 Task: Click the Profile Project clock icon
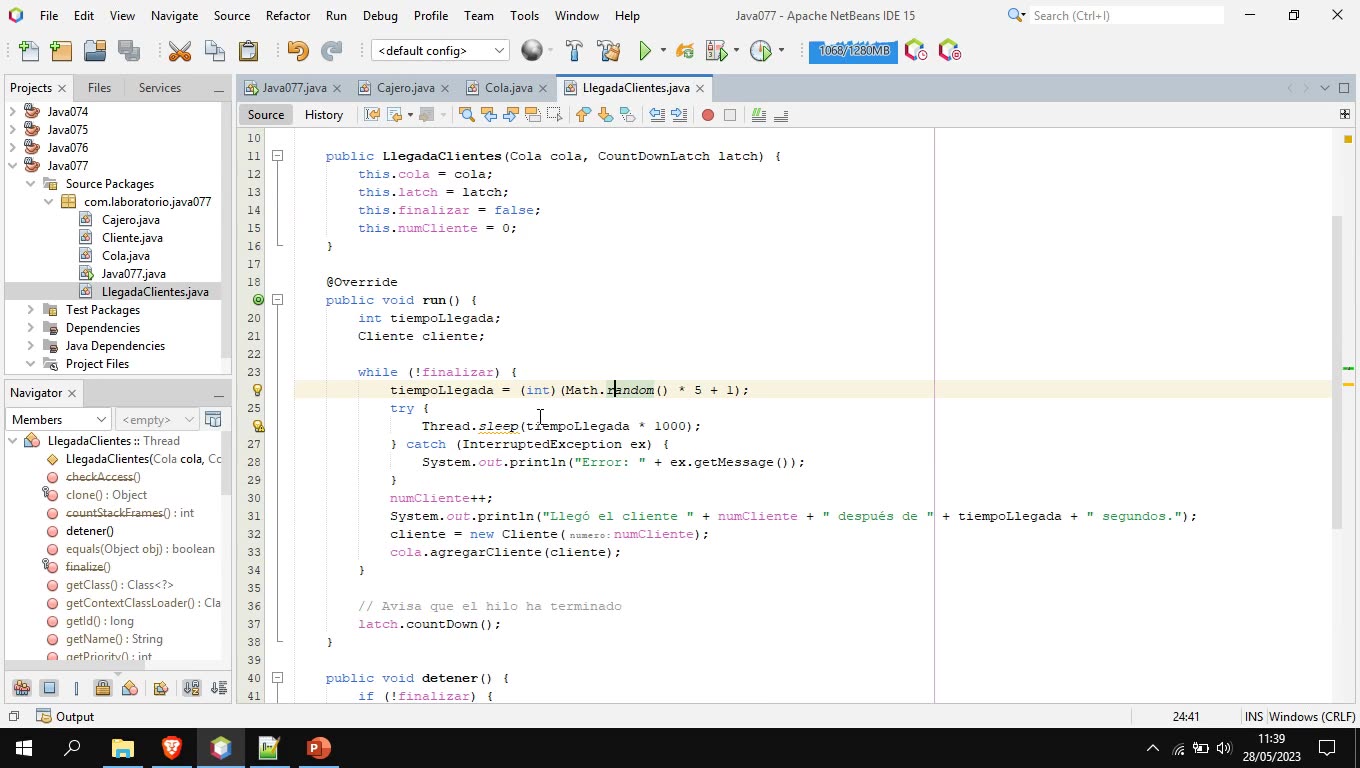[760, 50]
